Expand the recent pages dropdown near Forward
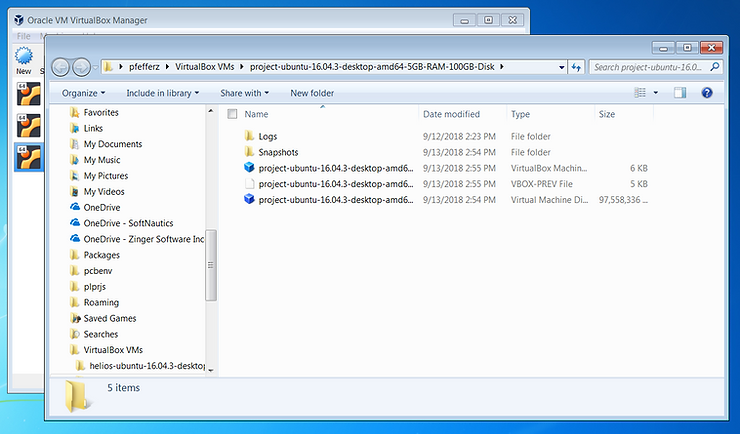The width and height of the screenshot is (740, 434). coord(96,67)
